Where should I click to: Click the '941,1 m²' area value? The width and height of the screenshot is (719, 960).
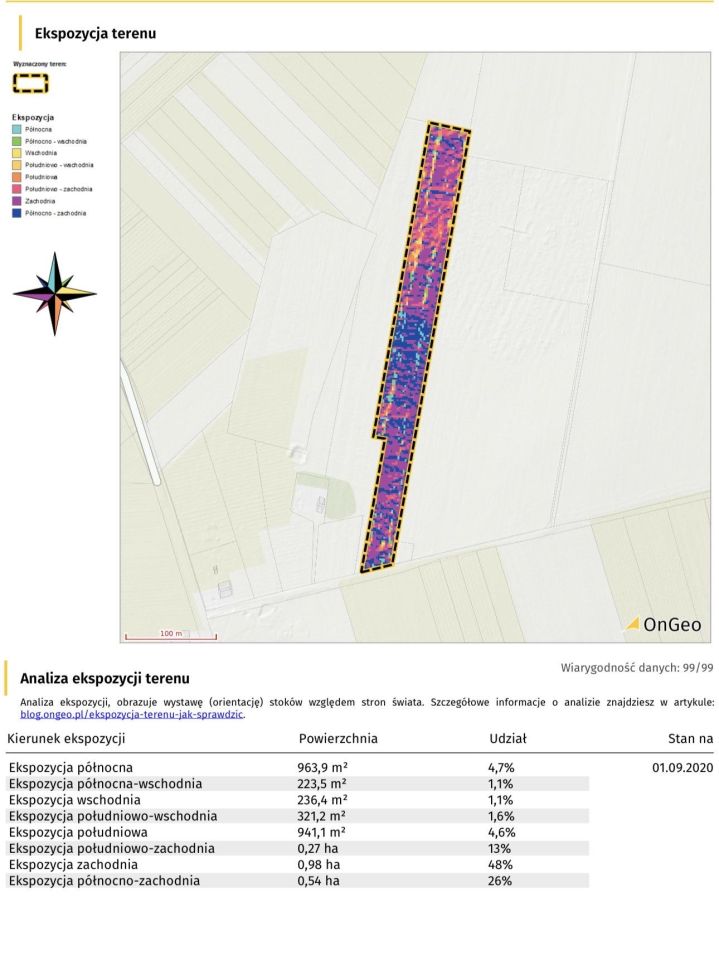click(x=322, y=833)
